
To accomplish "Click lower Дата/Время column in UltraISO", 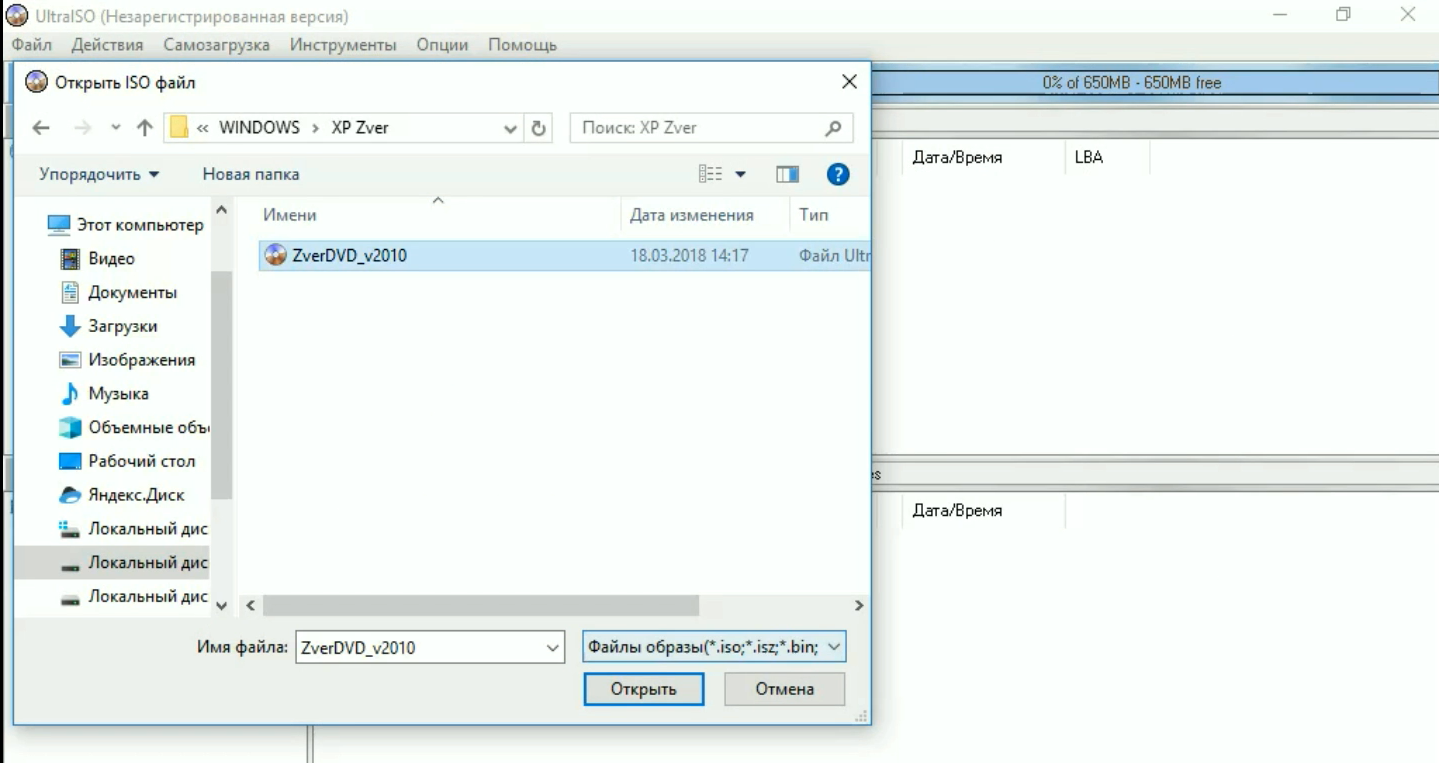I will pyautogui.click(x=957, y=510).
